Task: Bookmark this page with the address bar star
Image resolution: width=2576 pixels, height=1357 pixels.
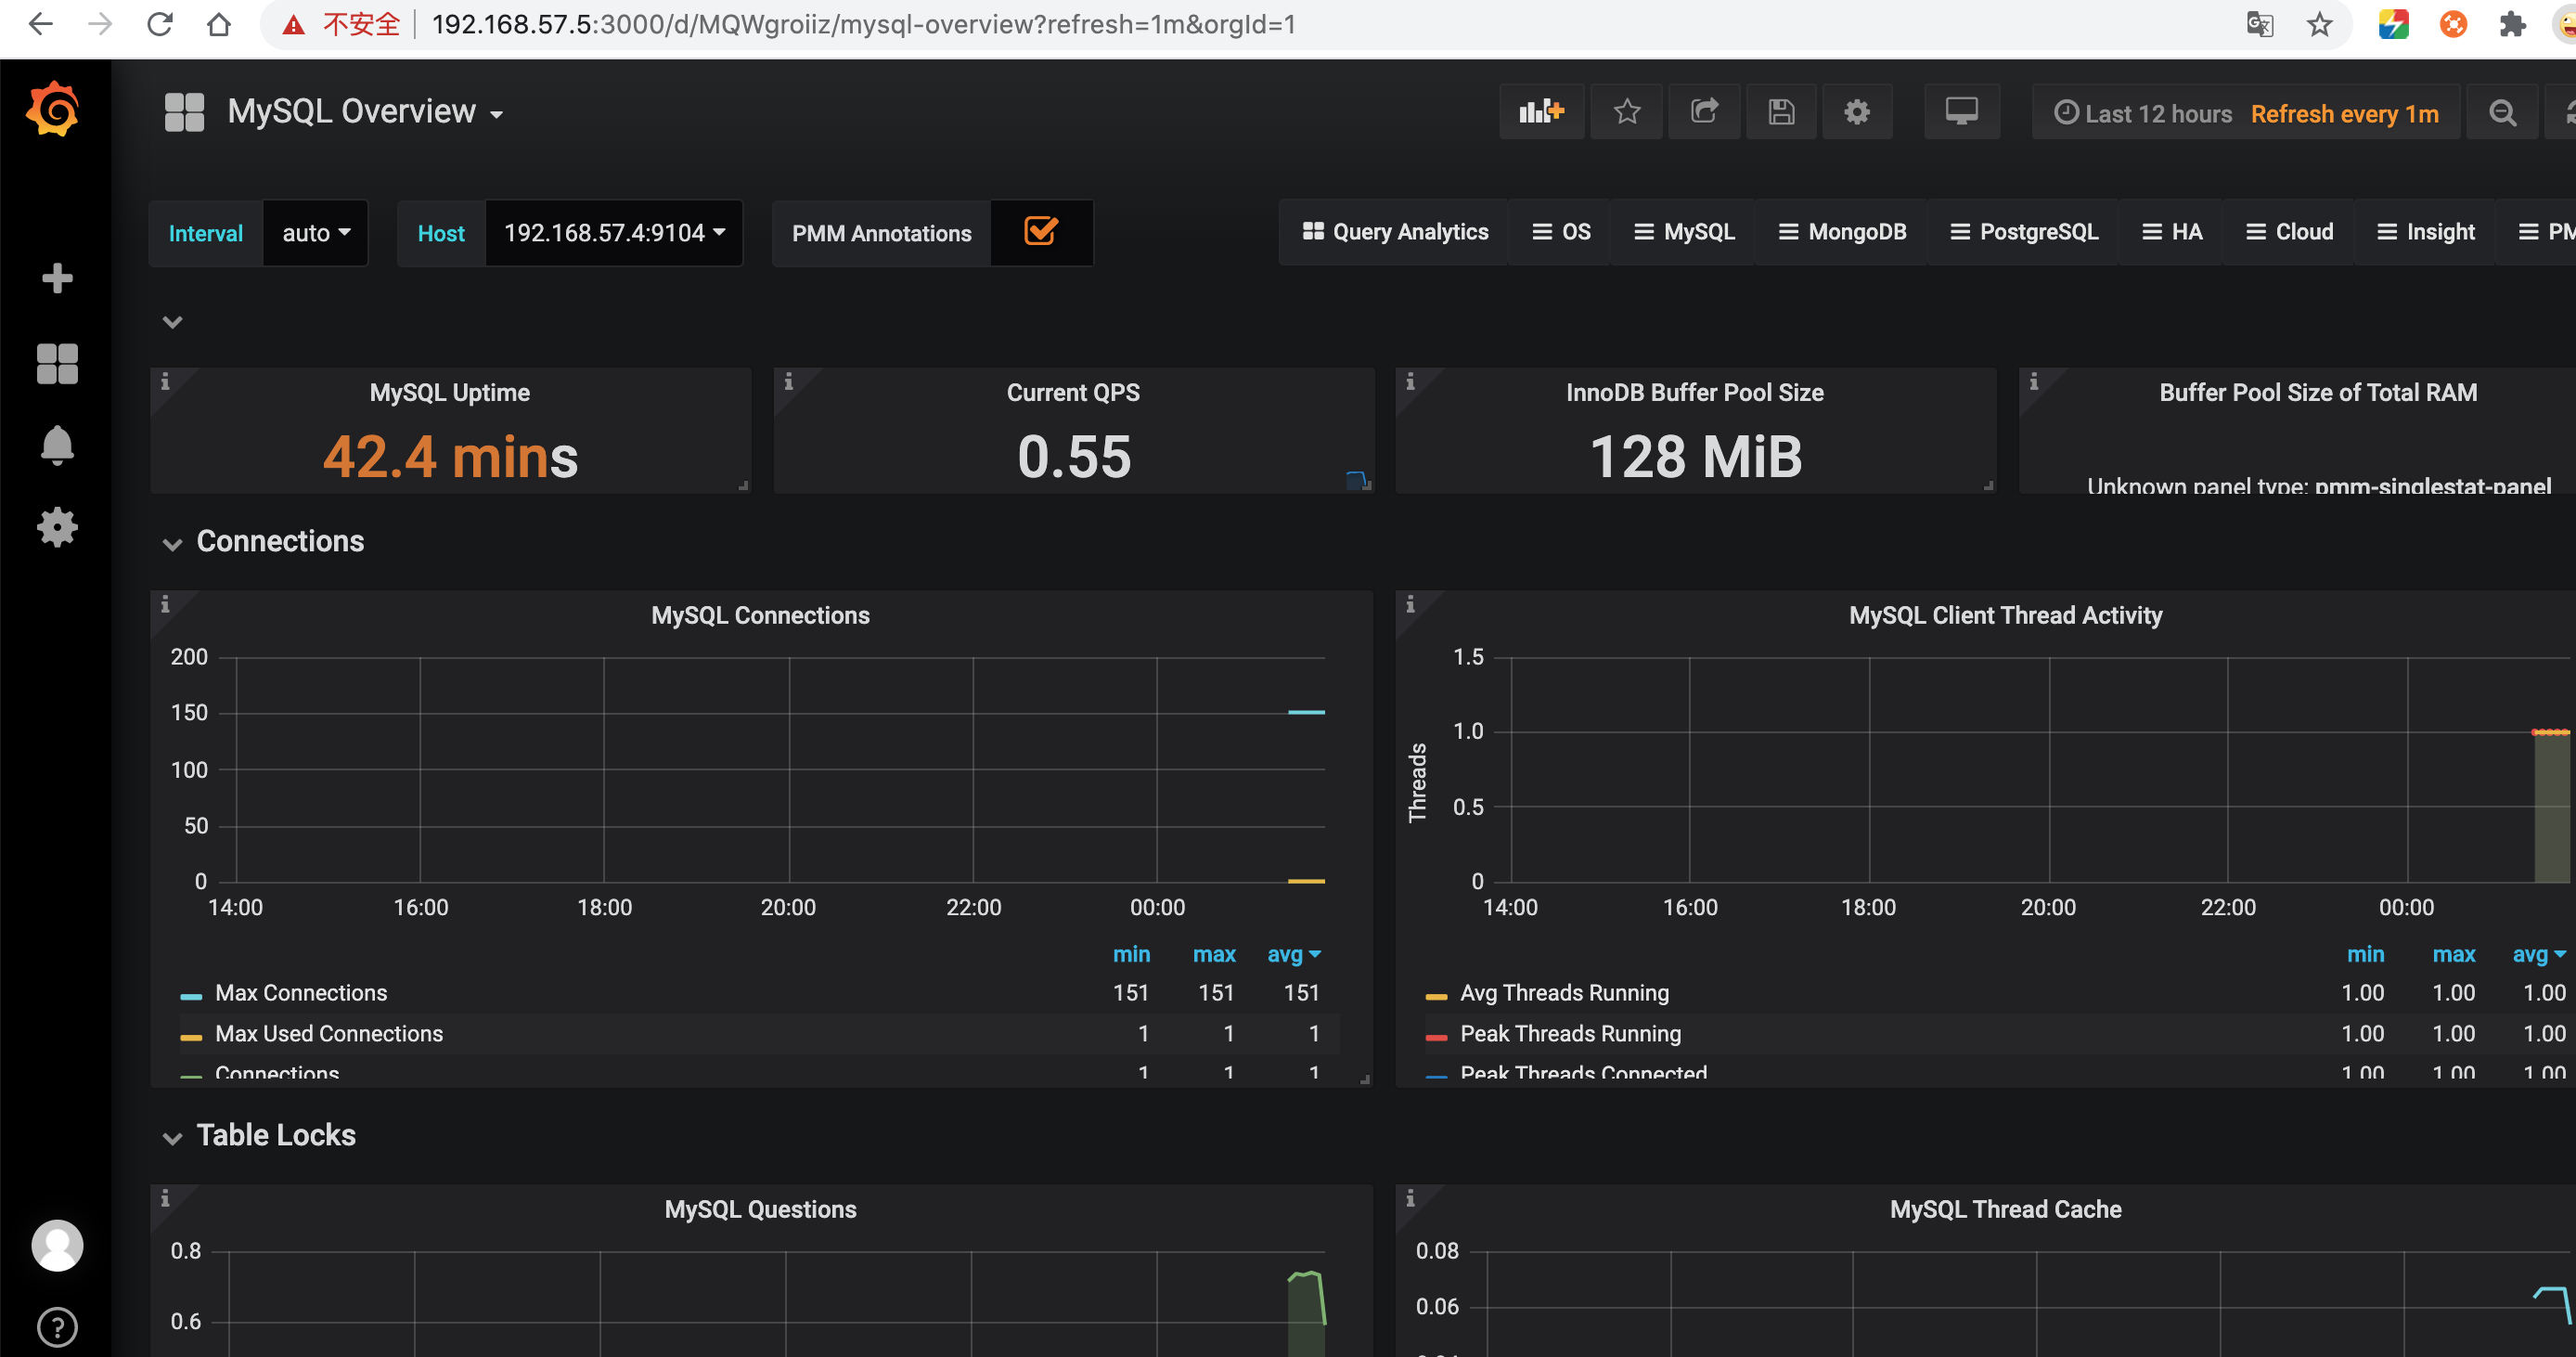Action: pos(2319,24)
